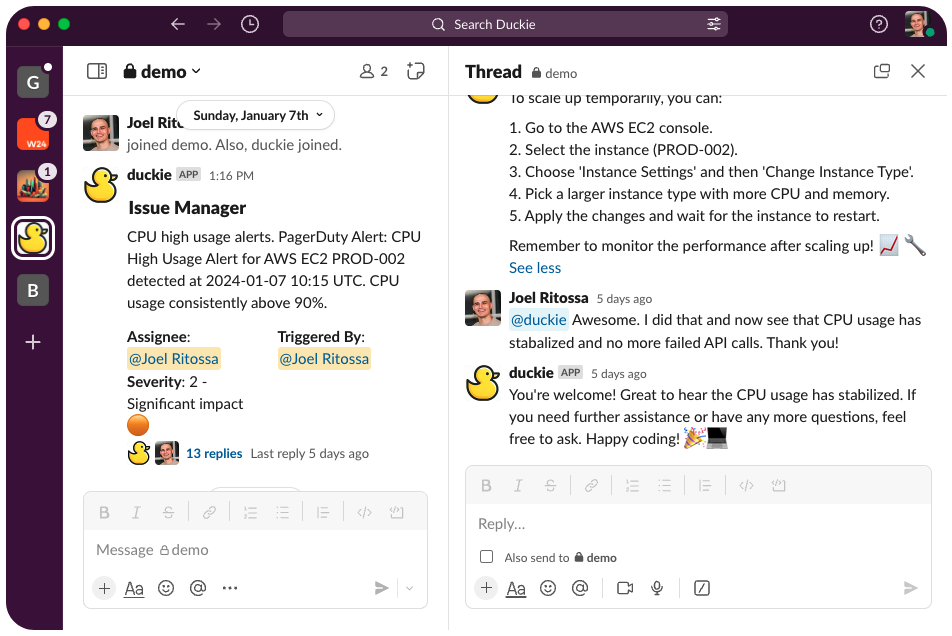Close the Thread panel
952x636 pixels.
918,72
